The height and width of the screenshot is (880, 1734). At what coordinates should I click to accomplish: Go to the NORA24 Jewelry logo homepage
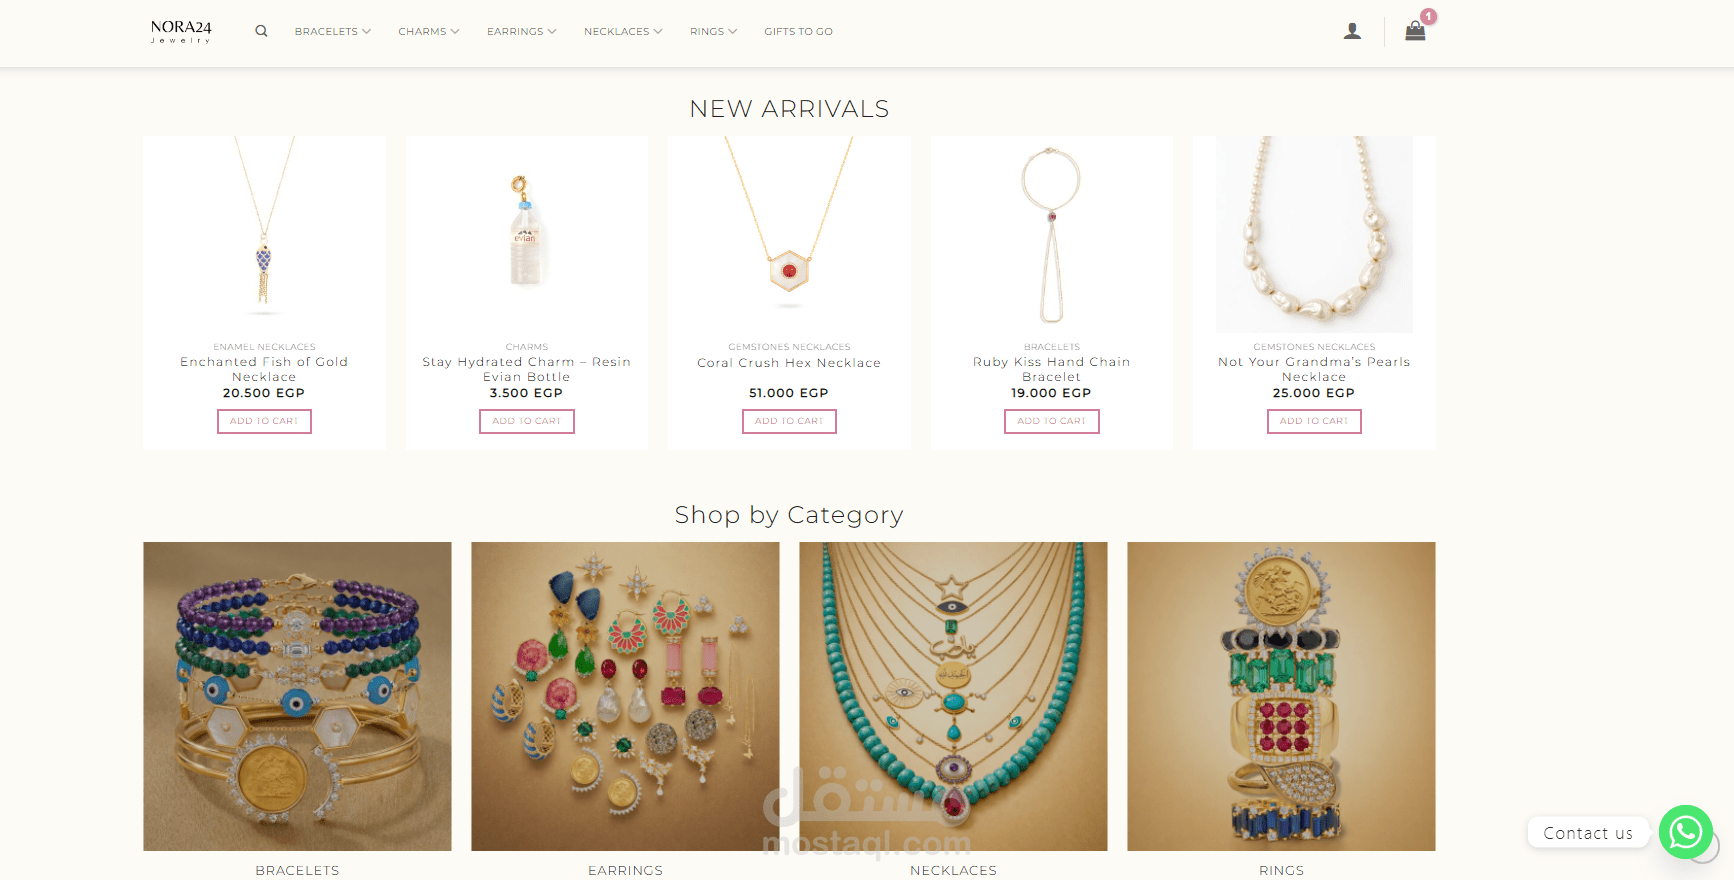[181, 31]
